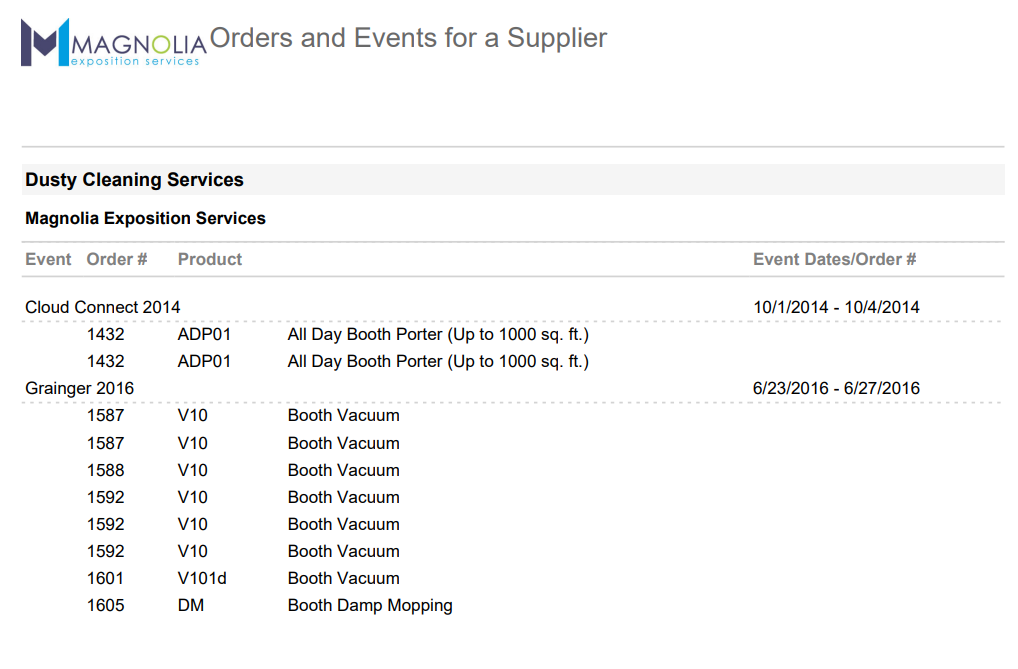Click the Booth Damp Mopping product description
1018x669 pixels.
(370, 605)
